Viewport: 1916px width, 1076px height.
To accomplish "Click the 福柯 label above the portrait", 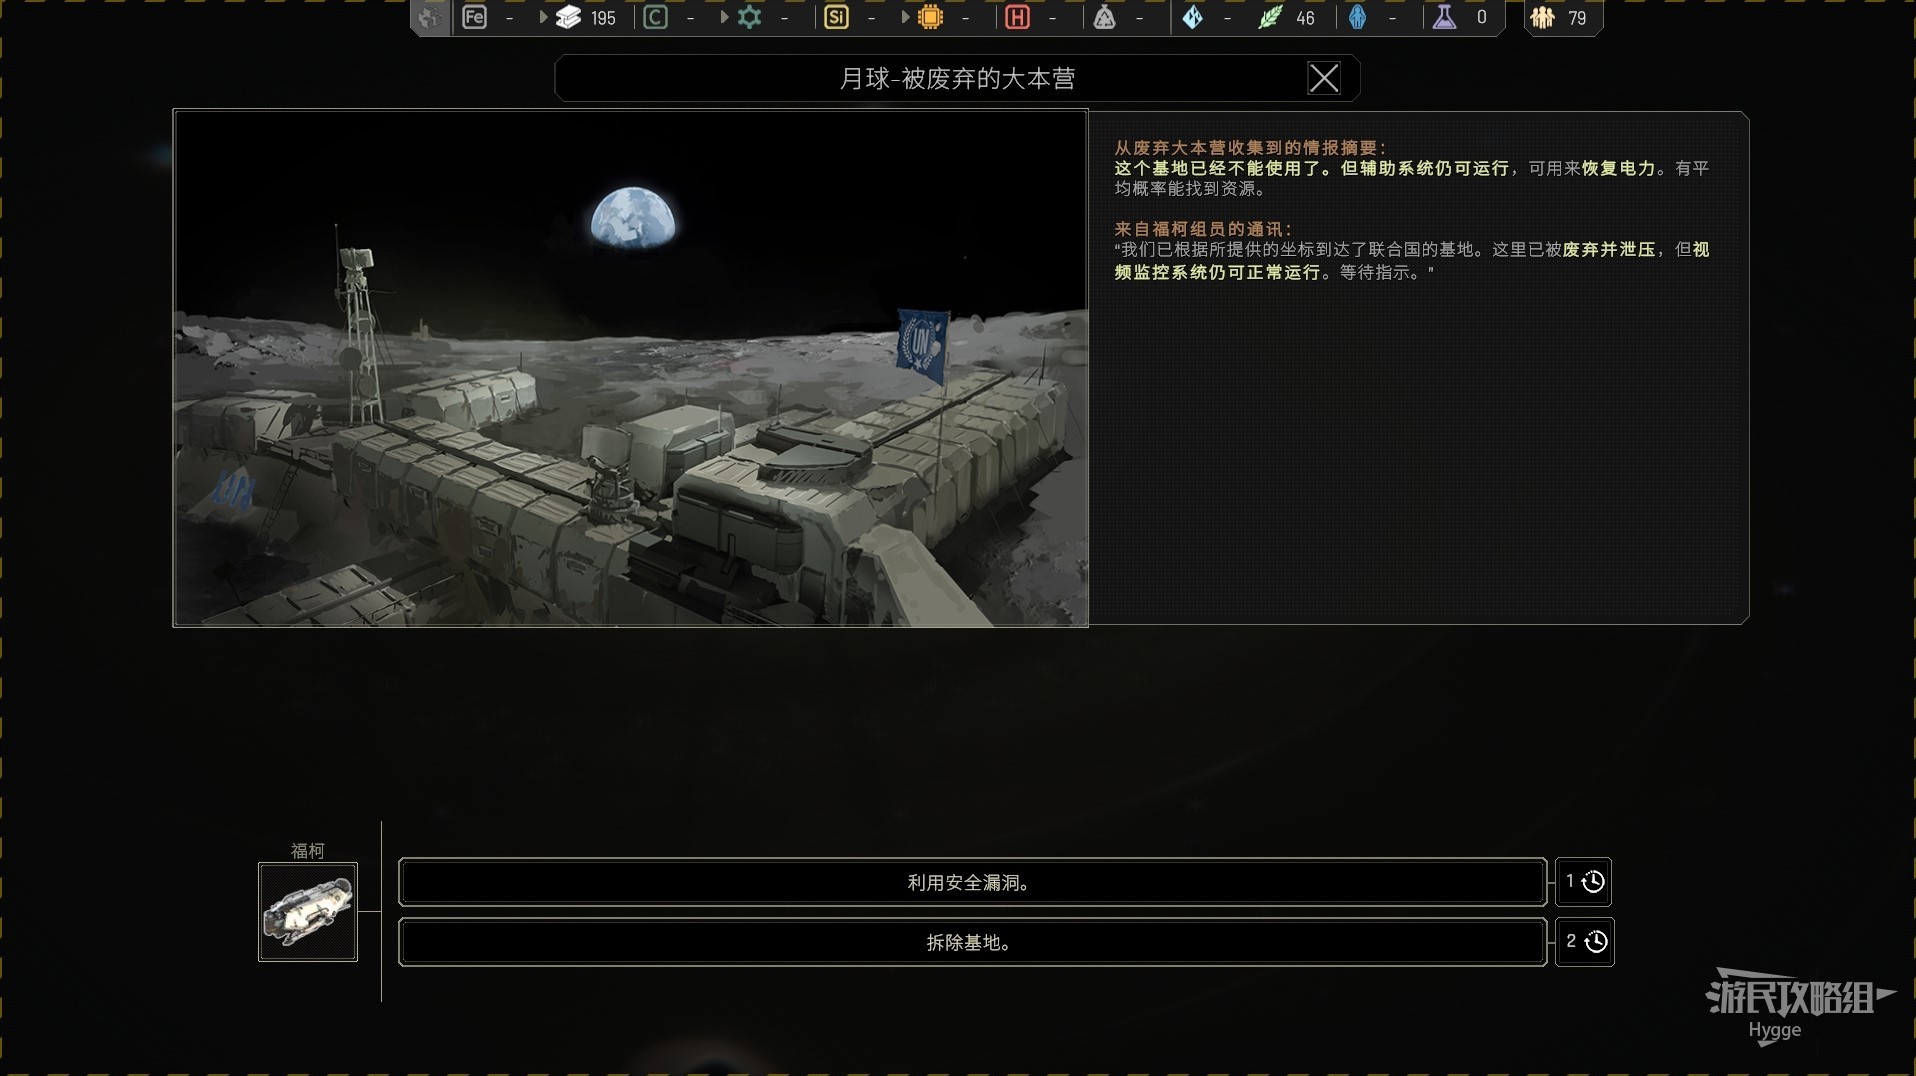I will [x=307, y=851].
